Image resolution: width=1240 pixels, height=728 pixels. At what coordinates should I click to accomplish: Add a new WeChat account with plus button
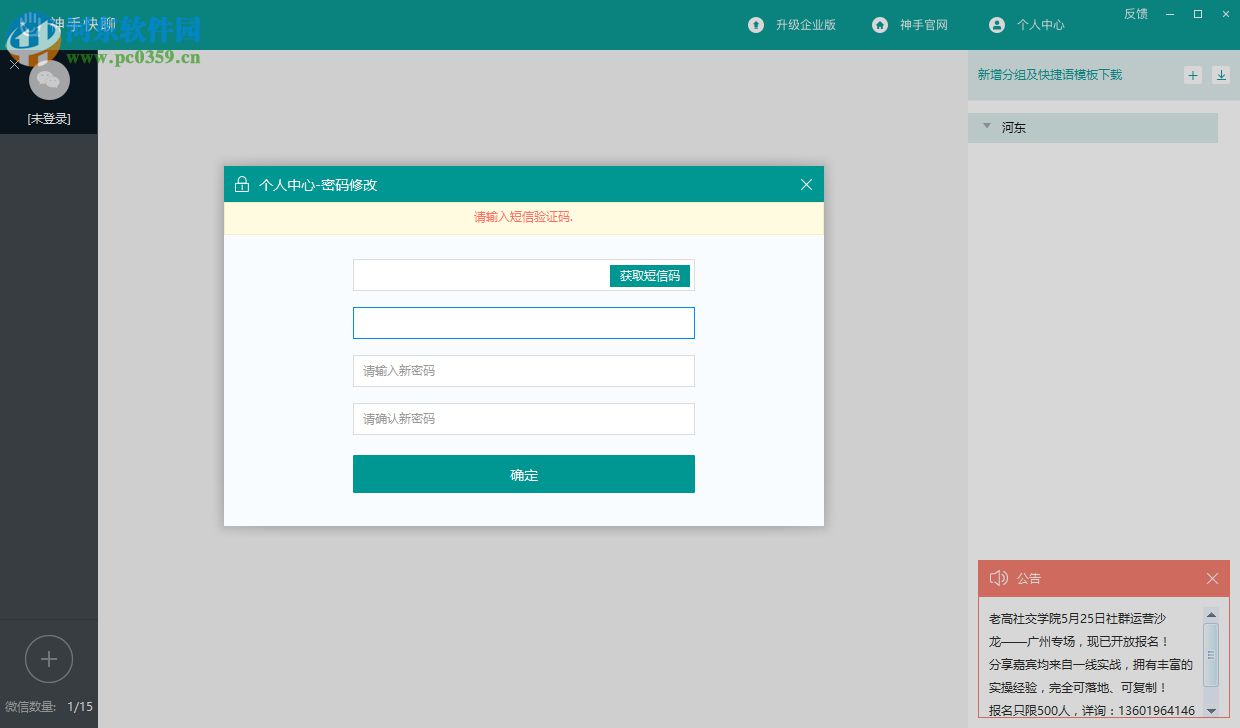coord(49,659)
